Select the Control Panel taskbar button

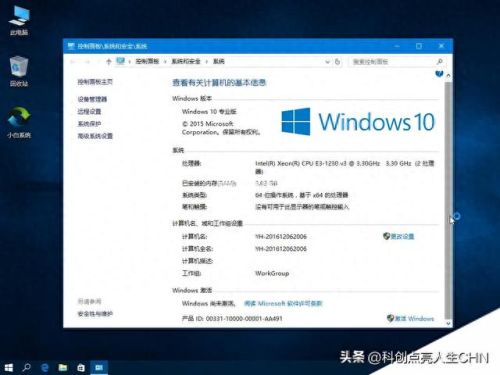coord(99,367)
